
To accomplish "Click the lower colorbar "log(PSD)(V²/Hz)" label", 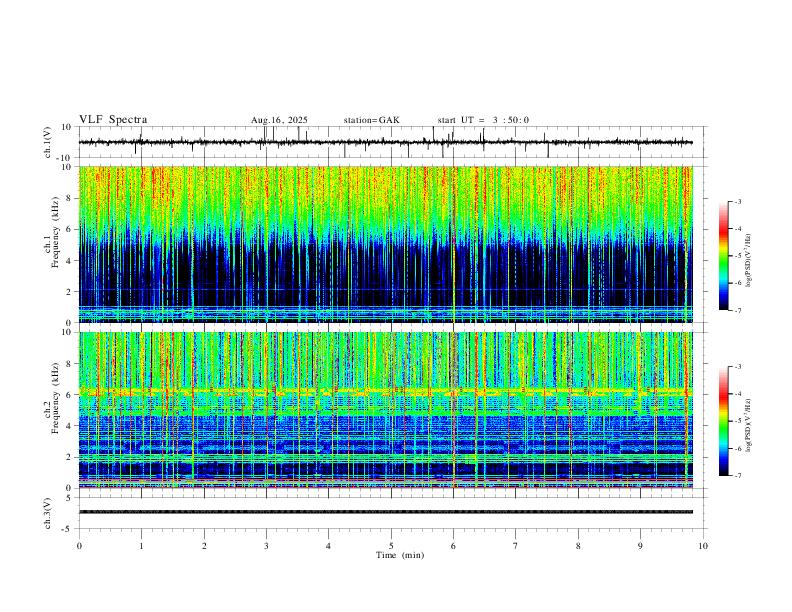I will pos(749,425).
